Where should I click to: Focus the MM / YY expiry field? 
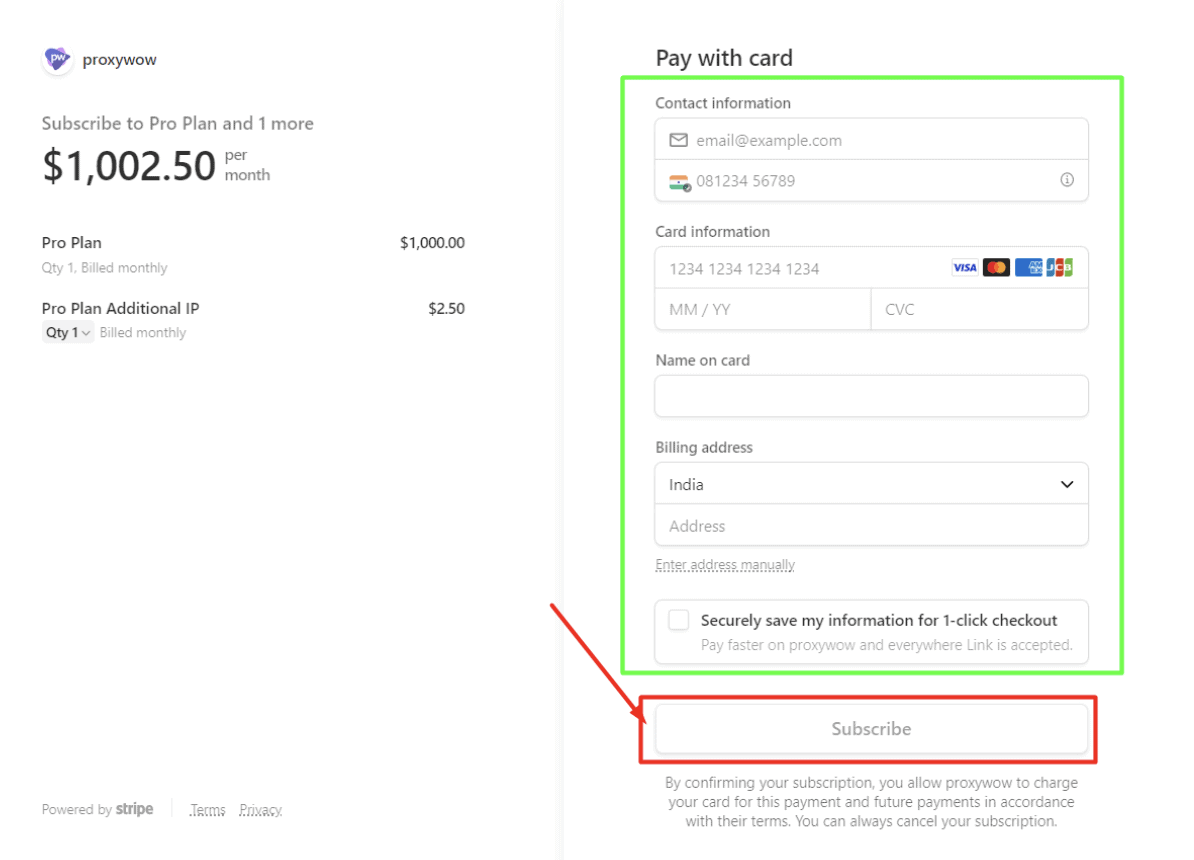tap(762, 310)
